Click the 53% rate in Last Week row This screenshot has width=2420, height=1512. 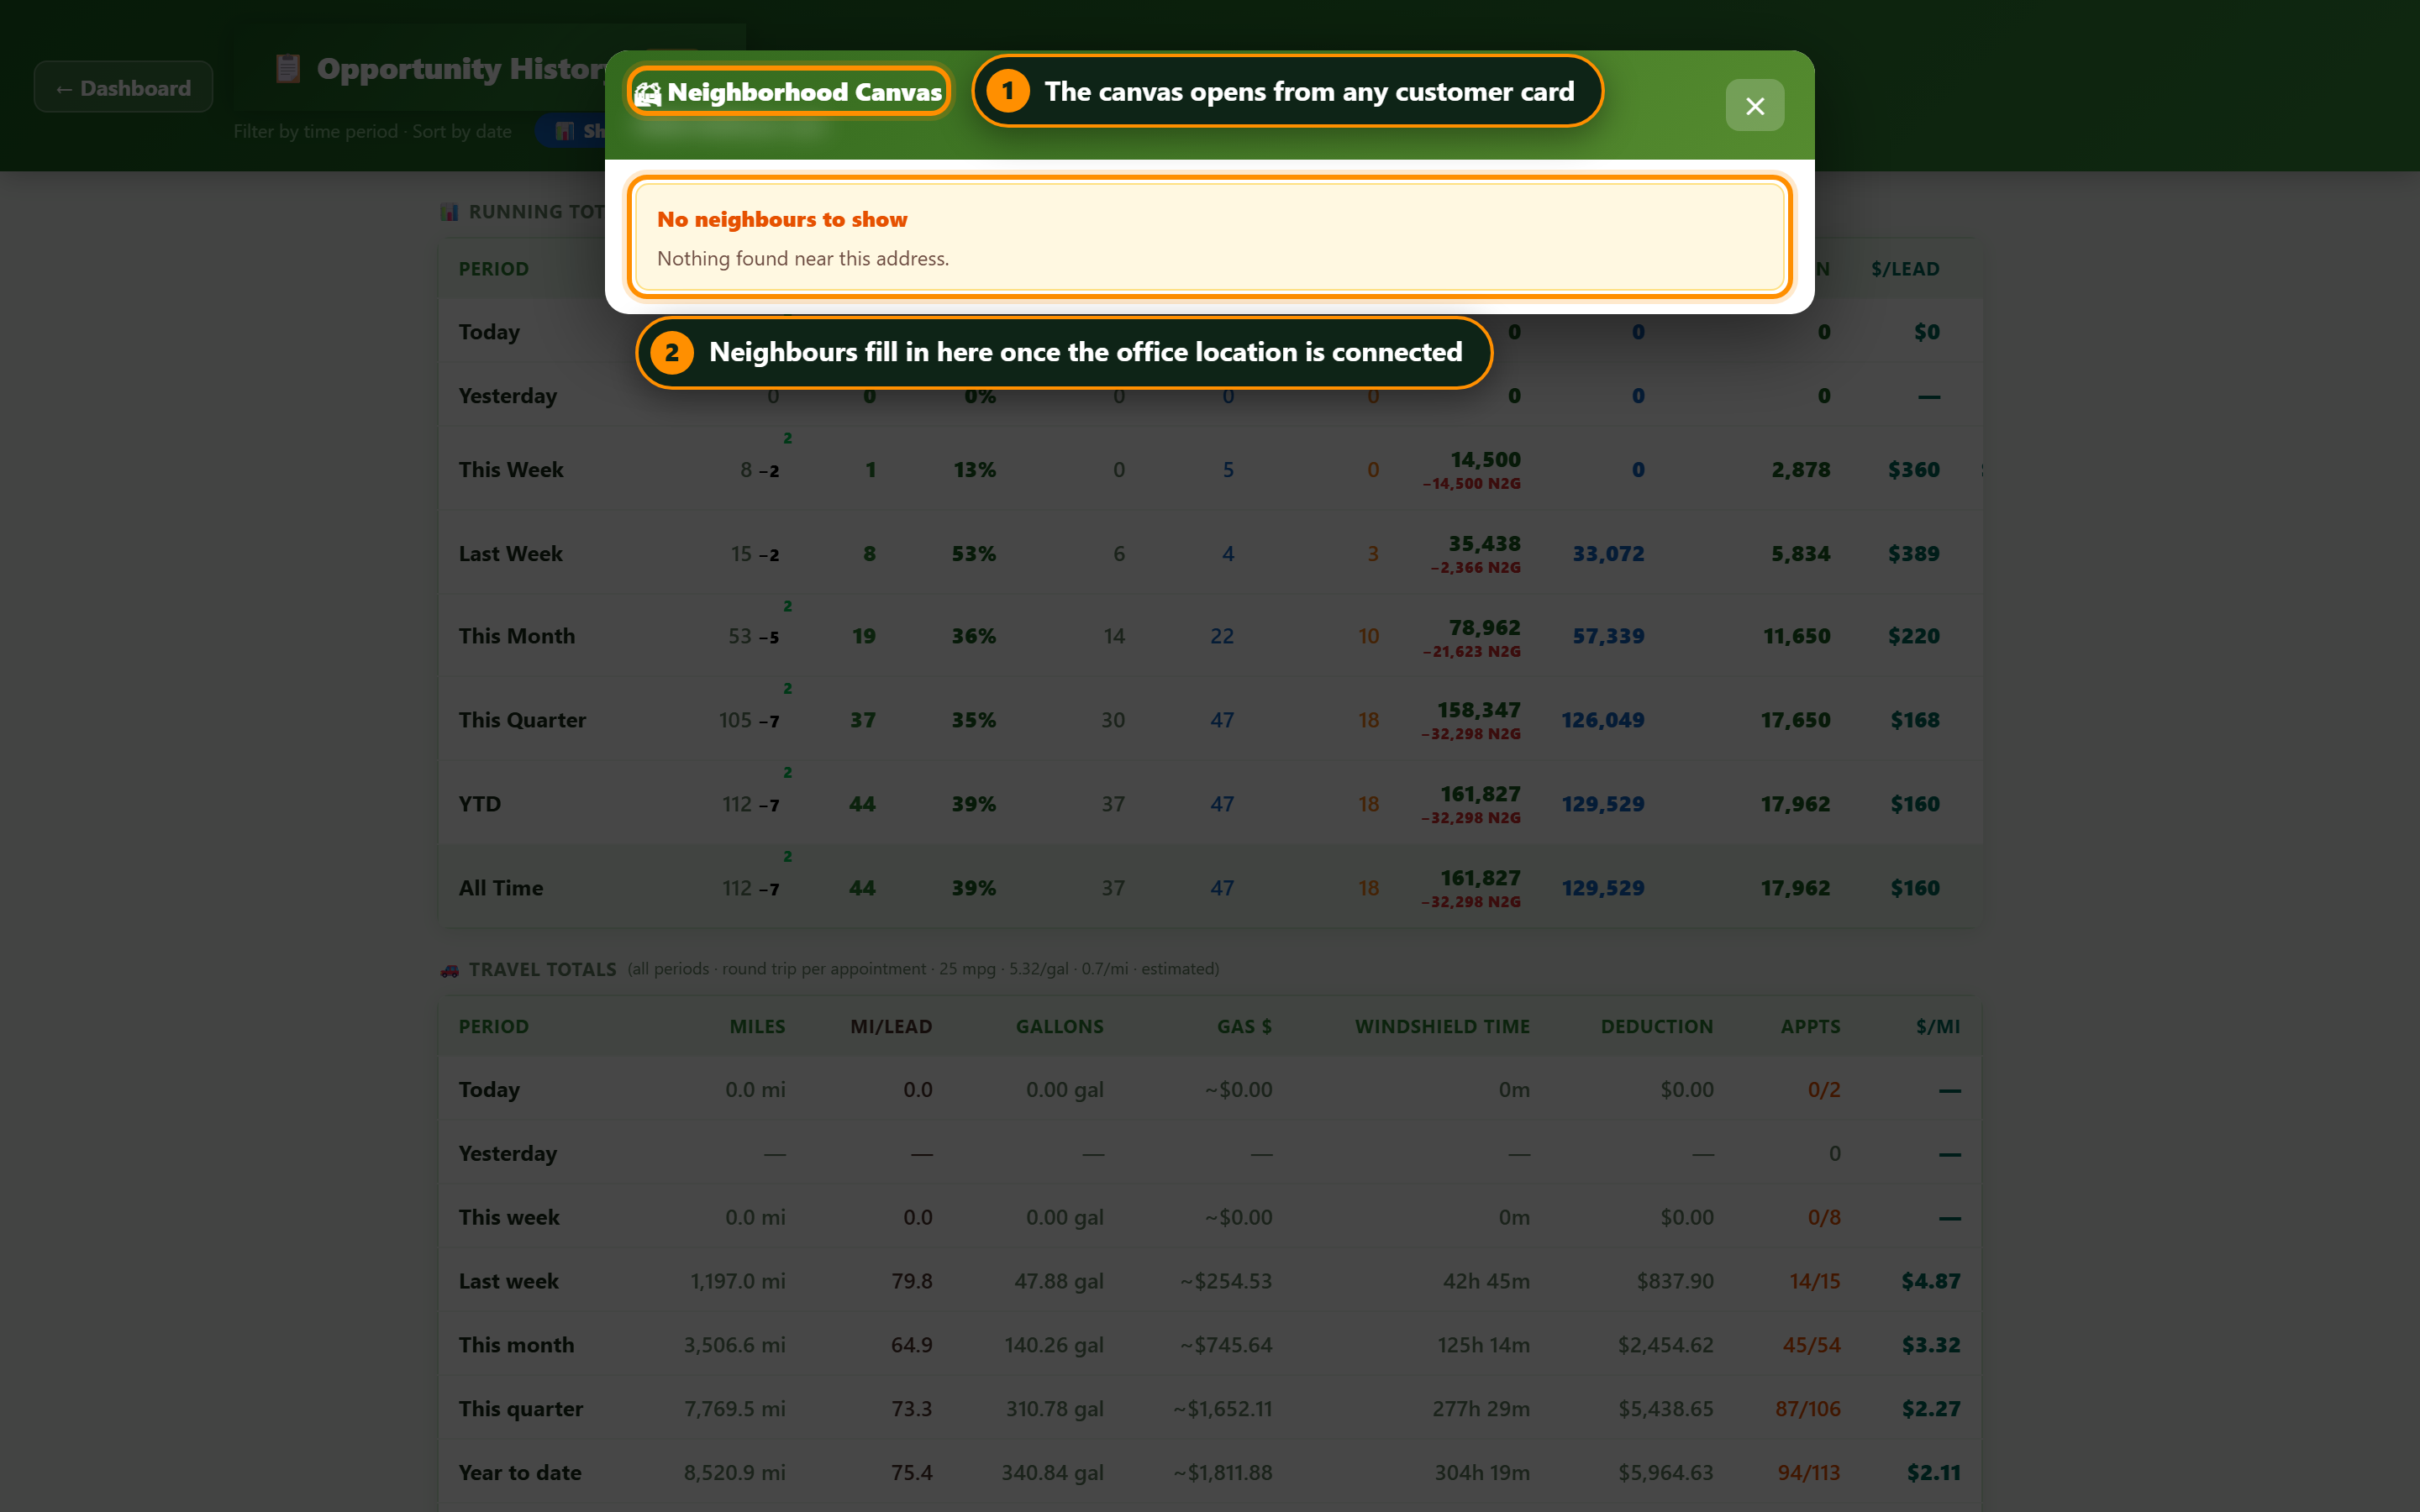[x=973, y=553]
